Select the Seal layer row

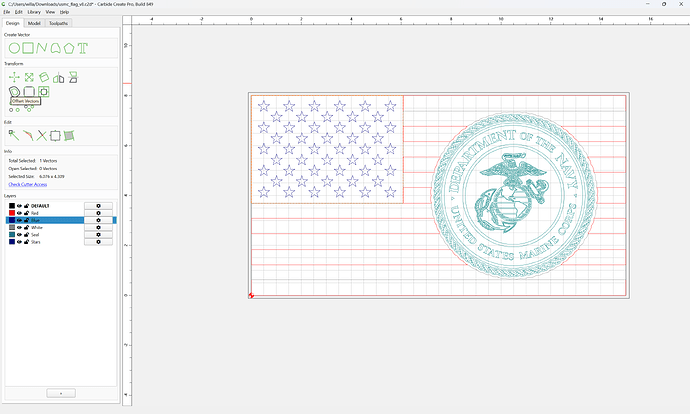(x=61, y=234)
